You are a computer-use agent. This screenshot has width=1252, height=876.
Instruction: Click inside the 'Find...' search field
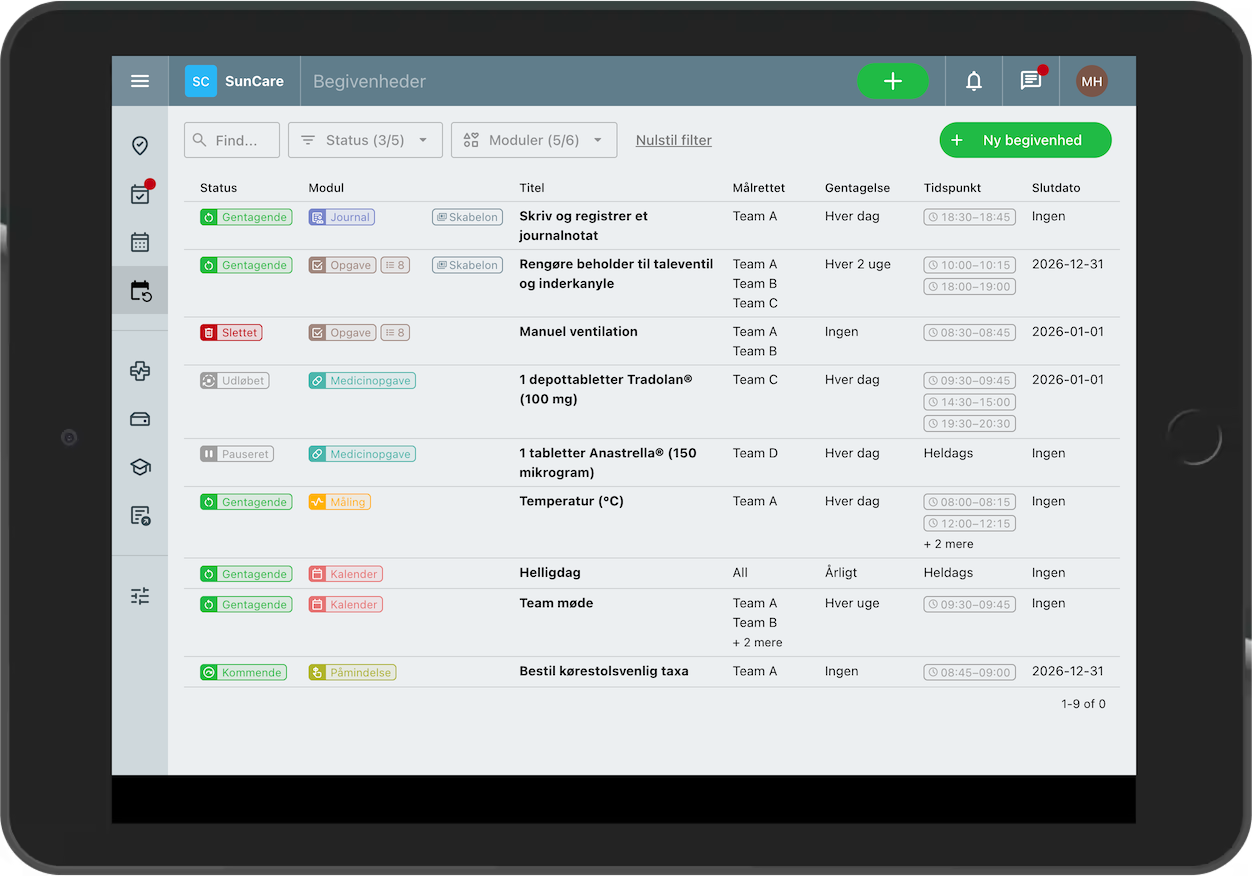point(231,140)
